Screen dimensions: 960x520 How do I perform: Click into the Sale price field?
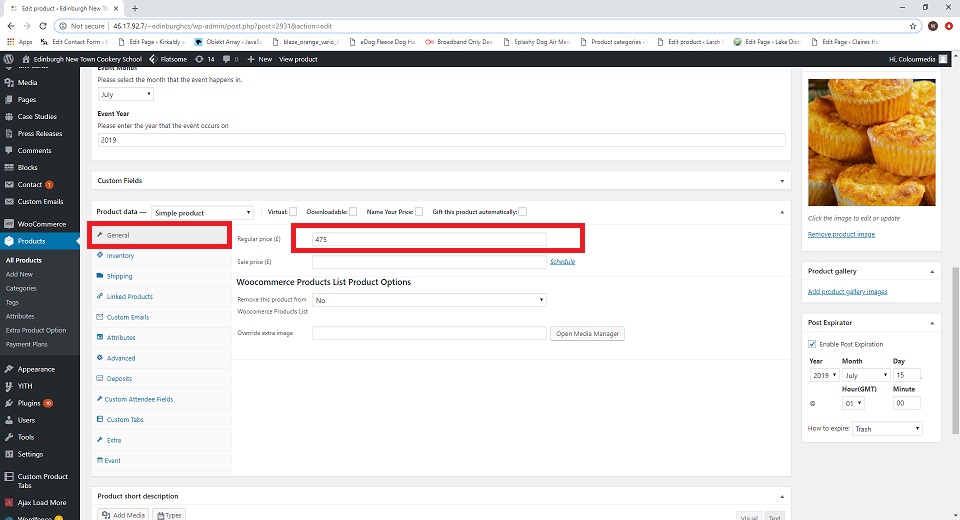[429, 262]
